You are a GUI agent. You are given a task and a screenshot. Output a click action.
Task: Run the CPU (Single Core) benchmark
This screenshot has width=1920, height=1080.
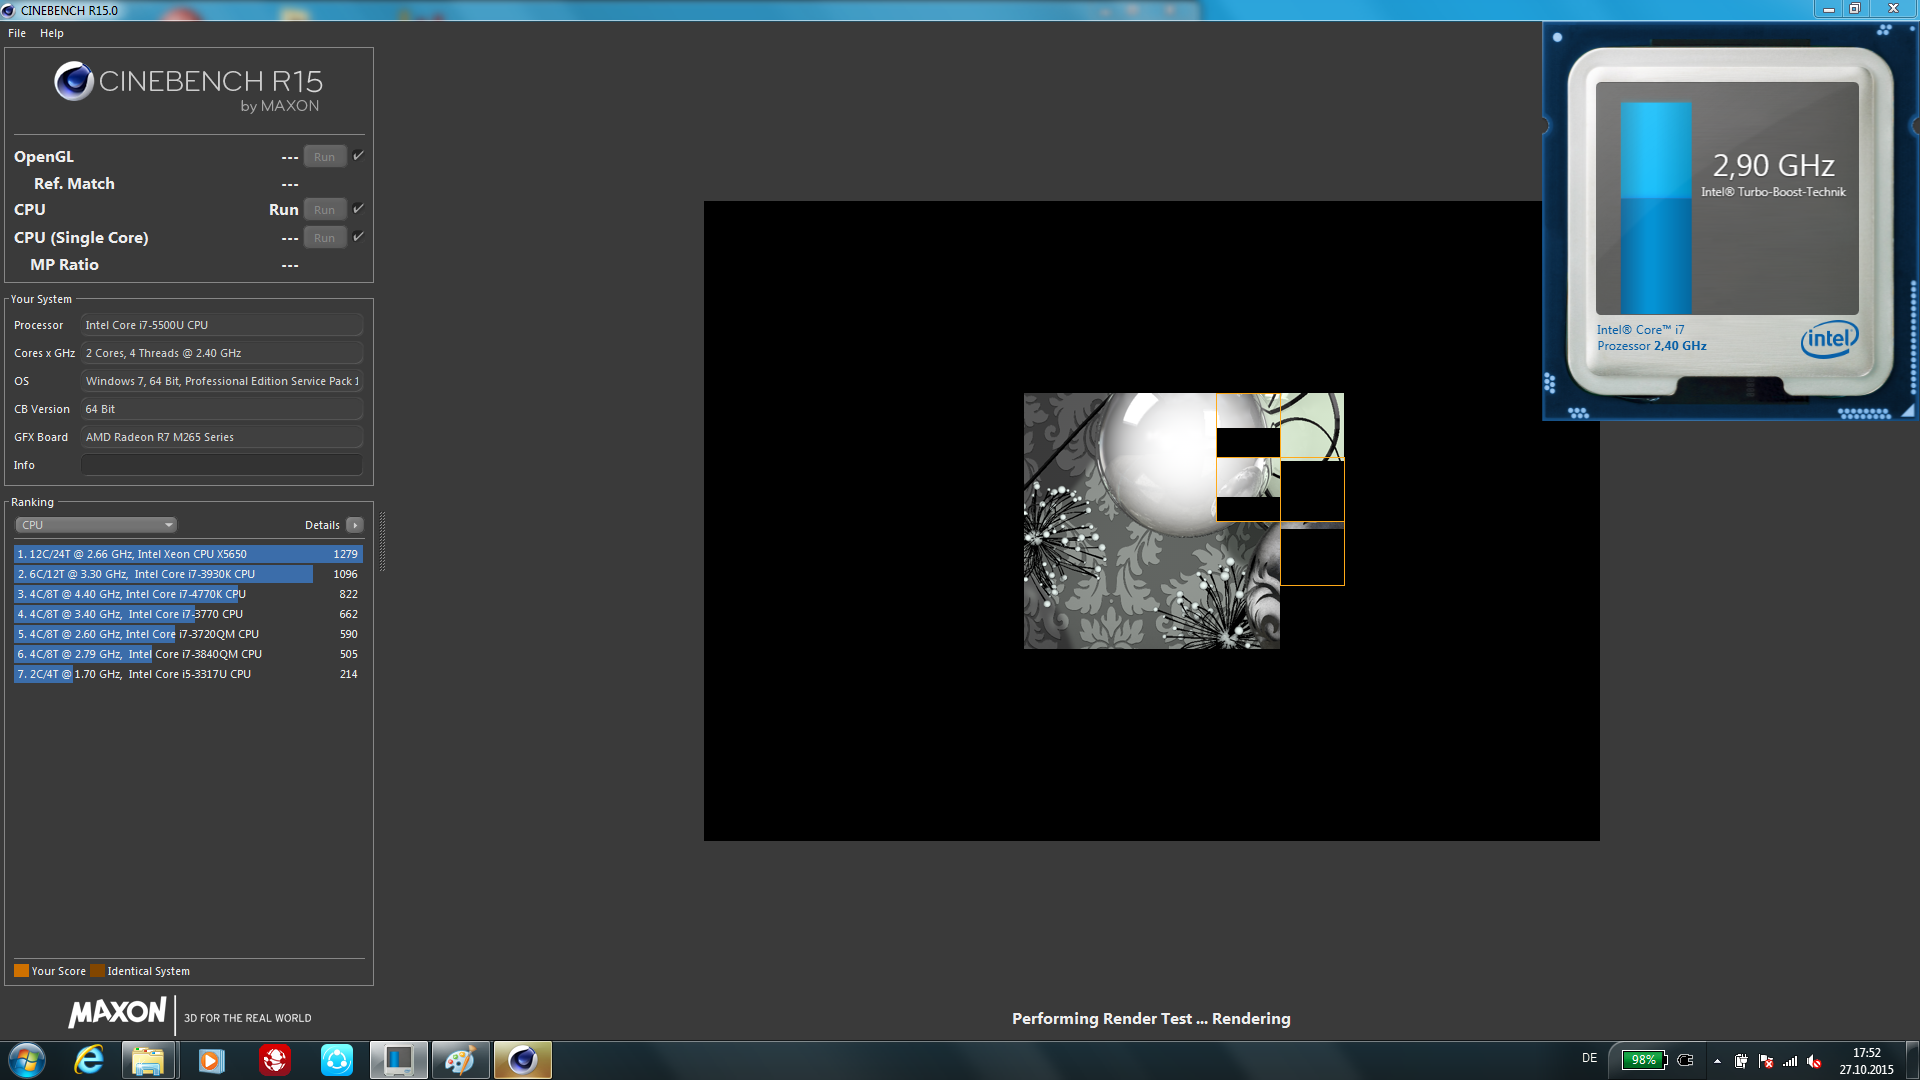tap(325, 238)
